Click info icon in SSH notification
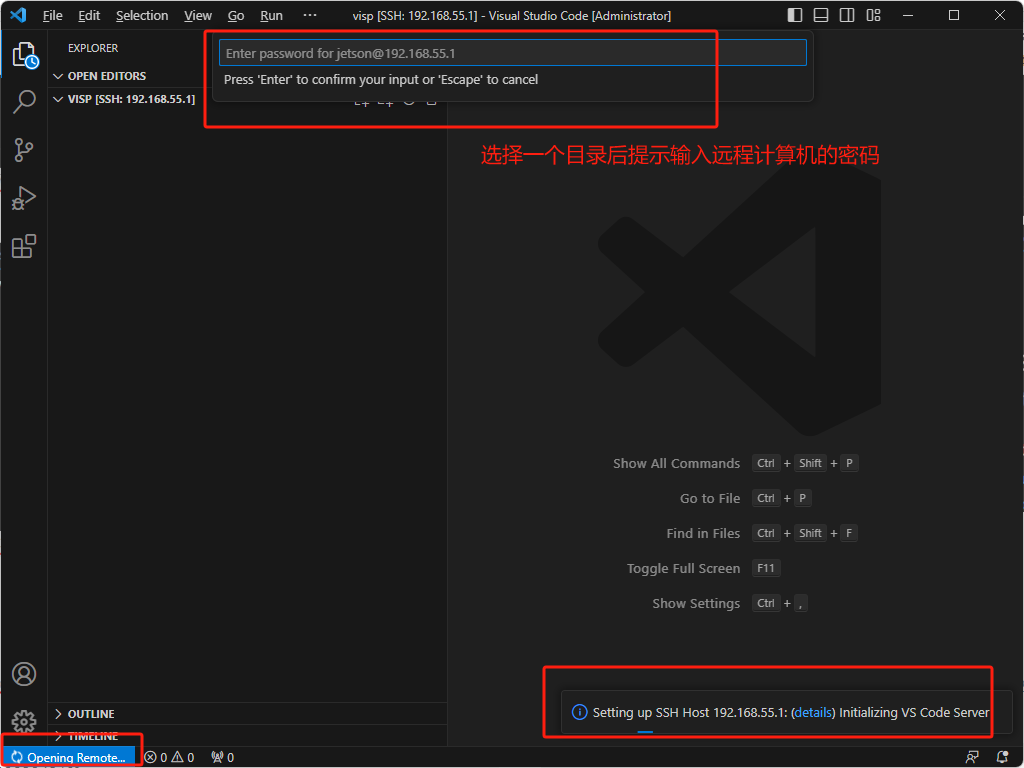This screenshot has width=1024, height=768. pos(579,712)
